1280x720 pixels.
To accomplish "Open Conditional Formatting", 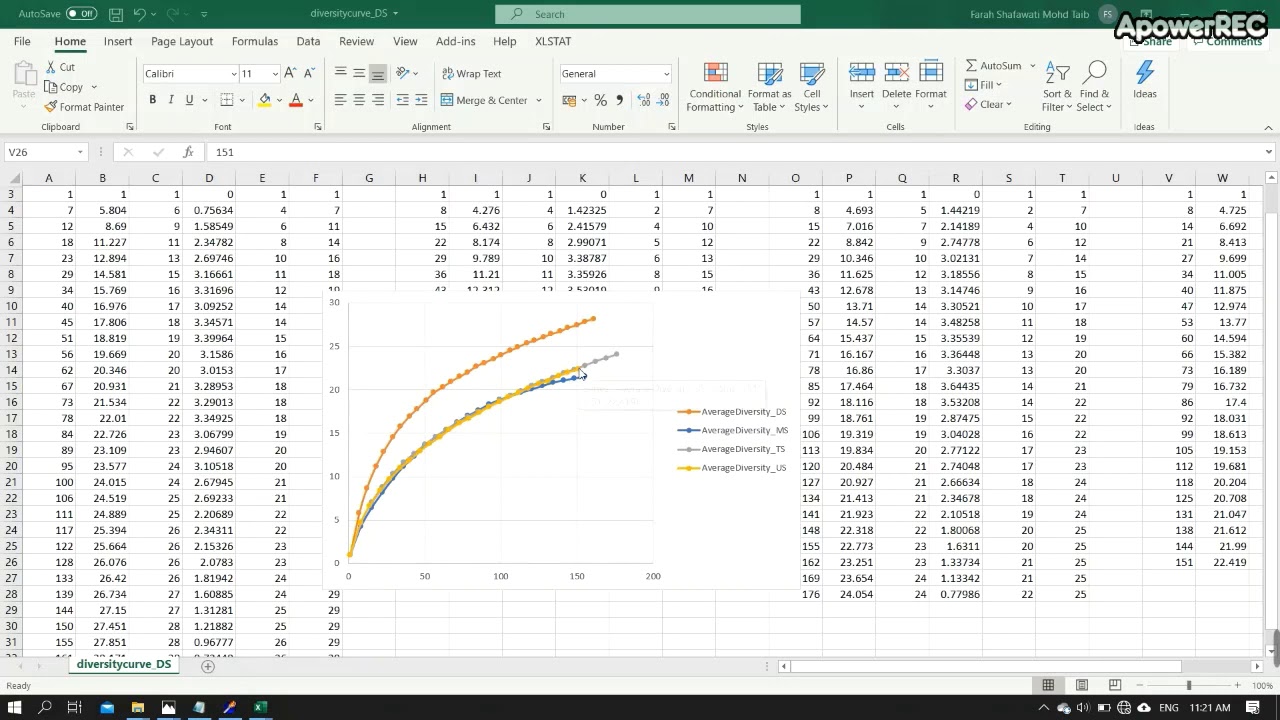I will pyautogui.click(x=714, y=88).
